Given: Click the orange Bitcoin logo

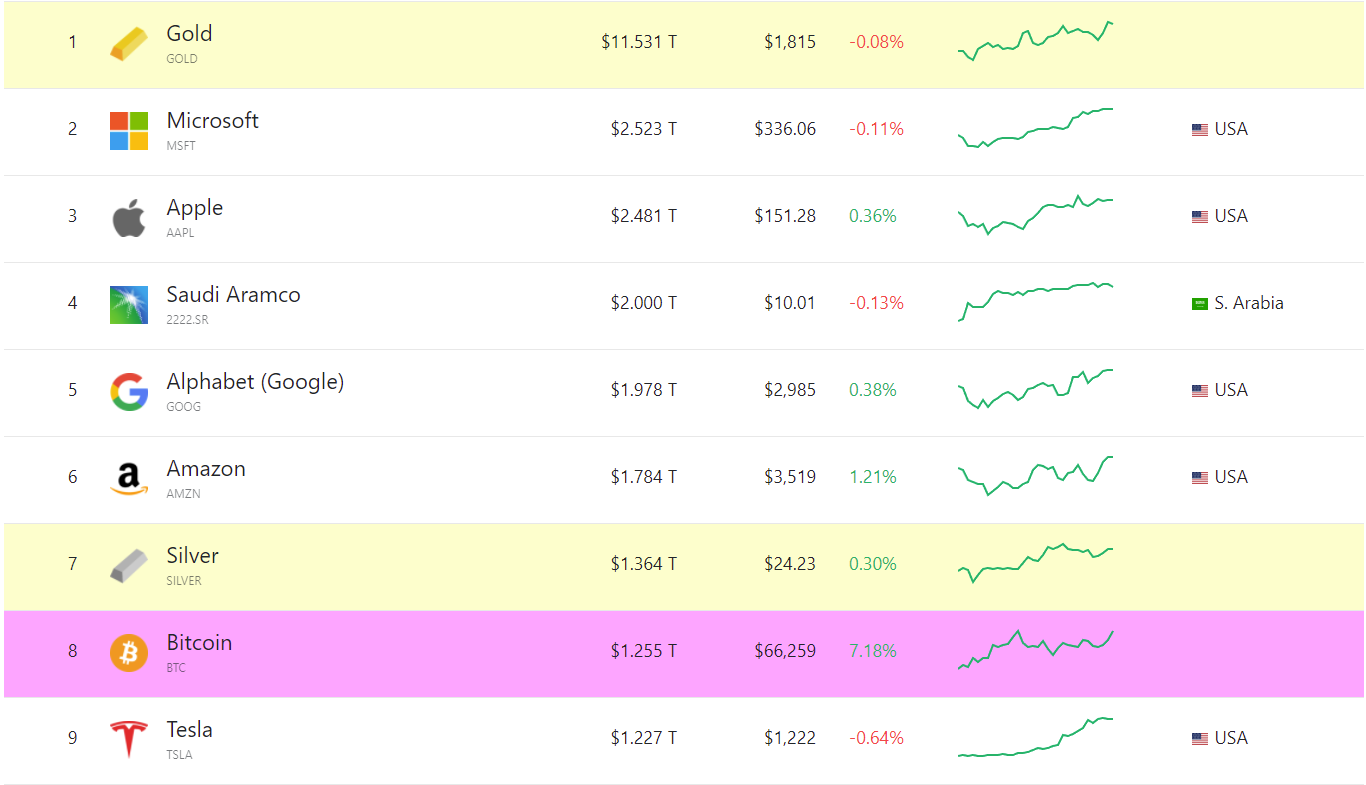Looking at the screenshot, I should point(129,653).
